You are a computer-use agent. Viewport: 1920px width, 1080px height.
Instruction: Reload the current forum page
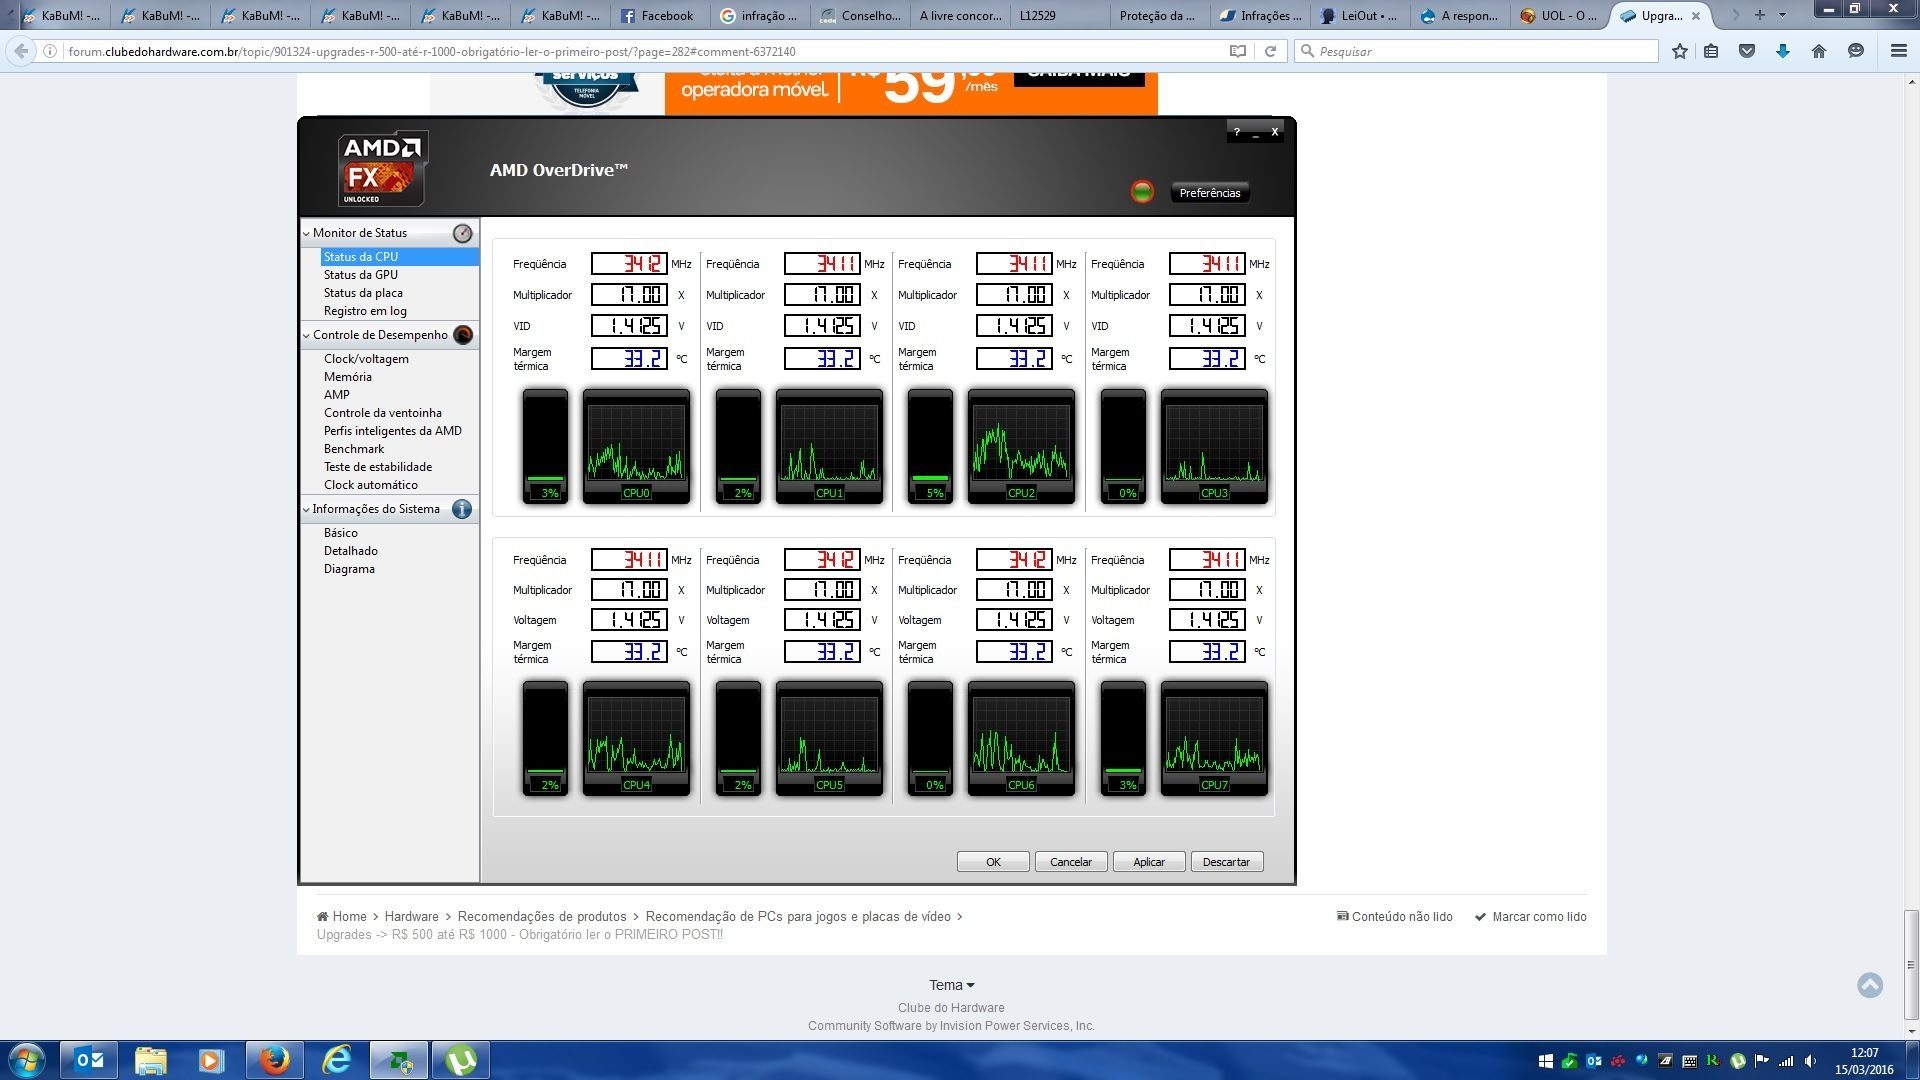pyautogui.click(x=1271, y=51)
